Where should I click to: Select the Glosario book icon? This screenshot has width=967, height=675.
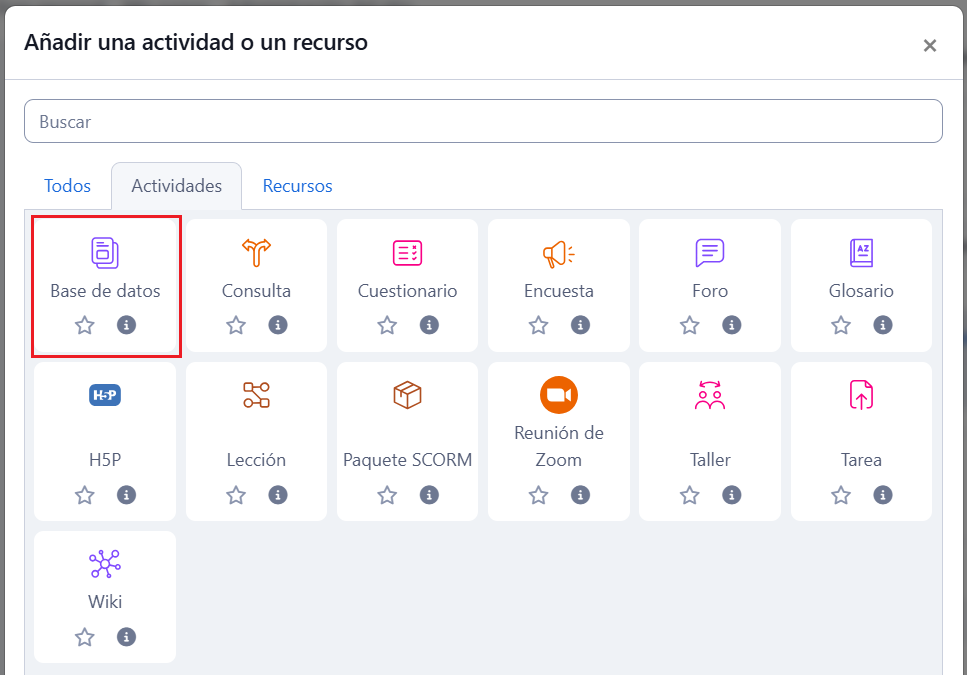pos(861,253)
